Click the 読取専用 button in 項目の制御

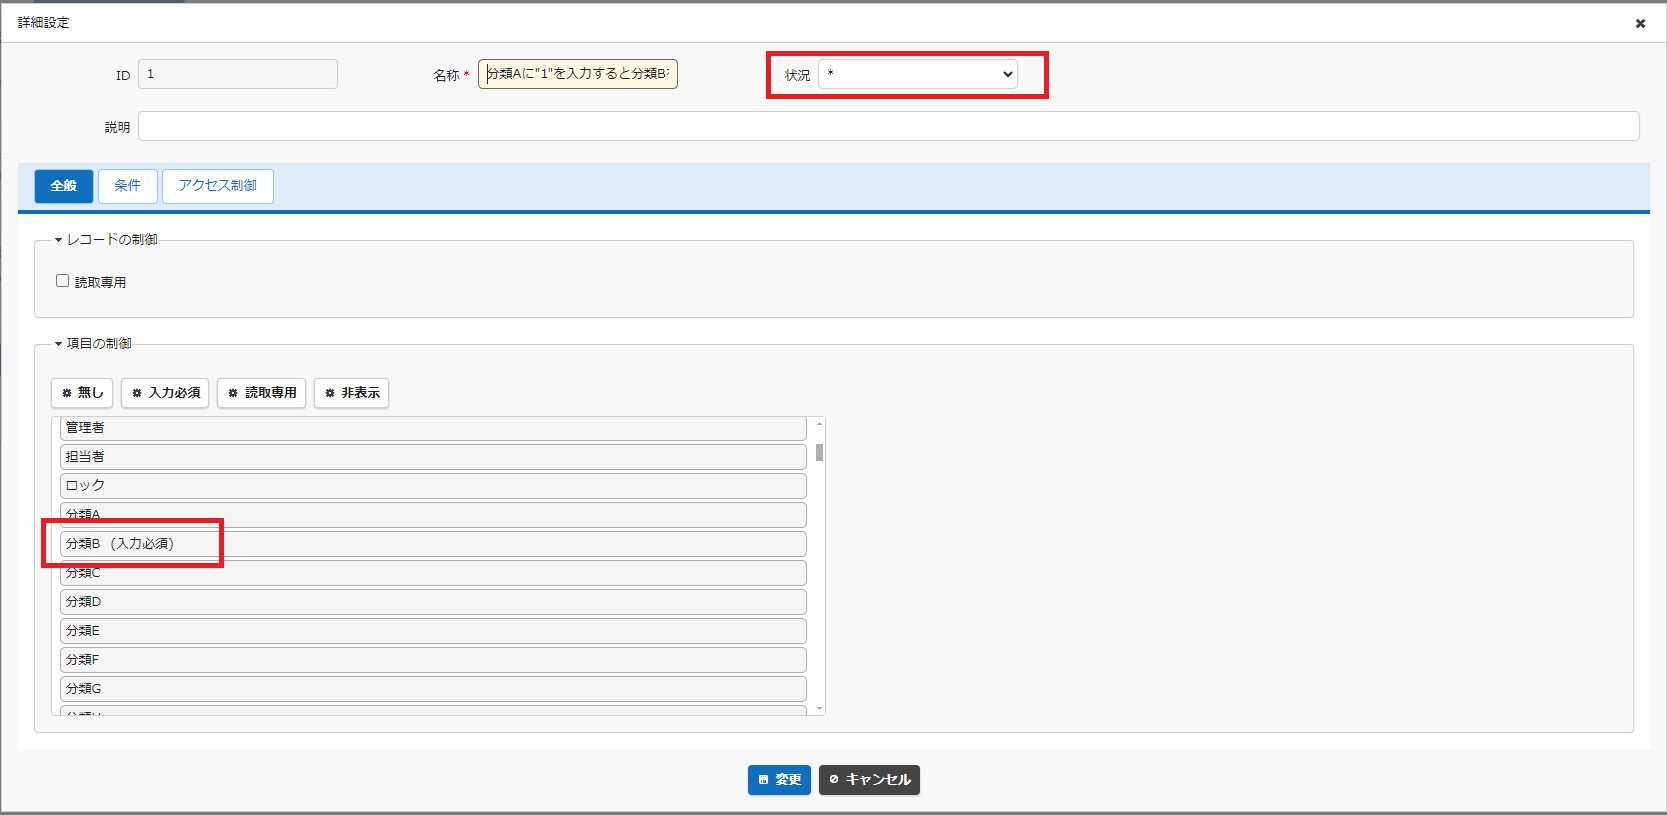(261, 393)
